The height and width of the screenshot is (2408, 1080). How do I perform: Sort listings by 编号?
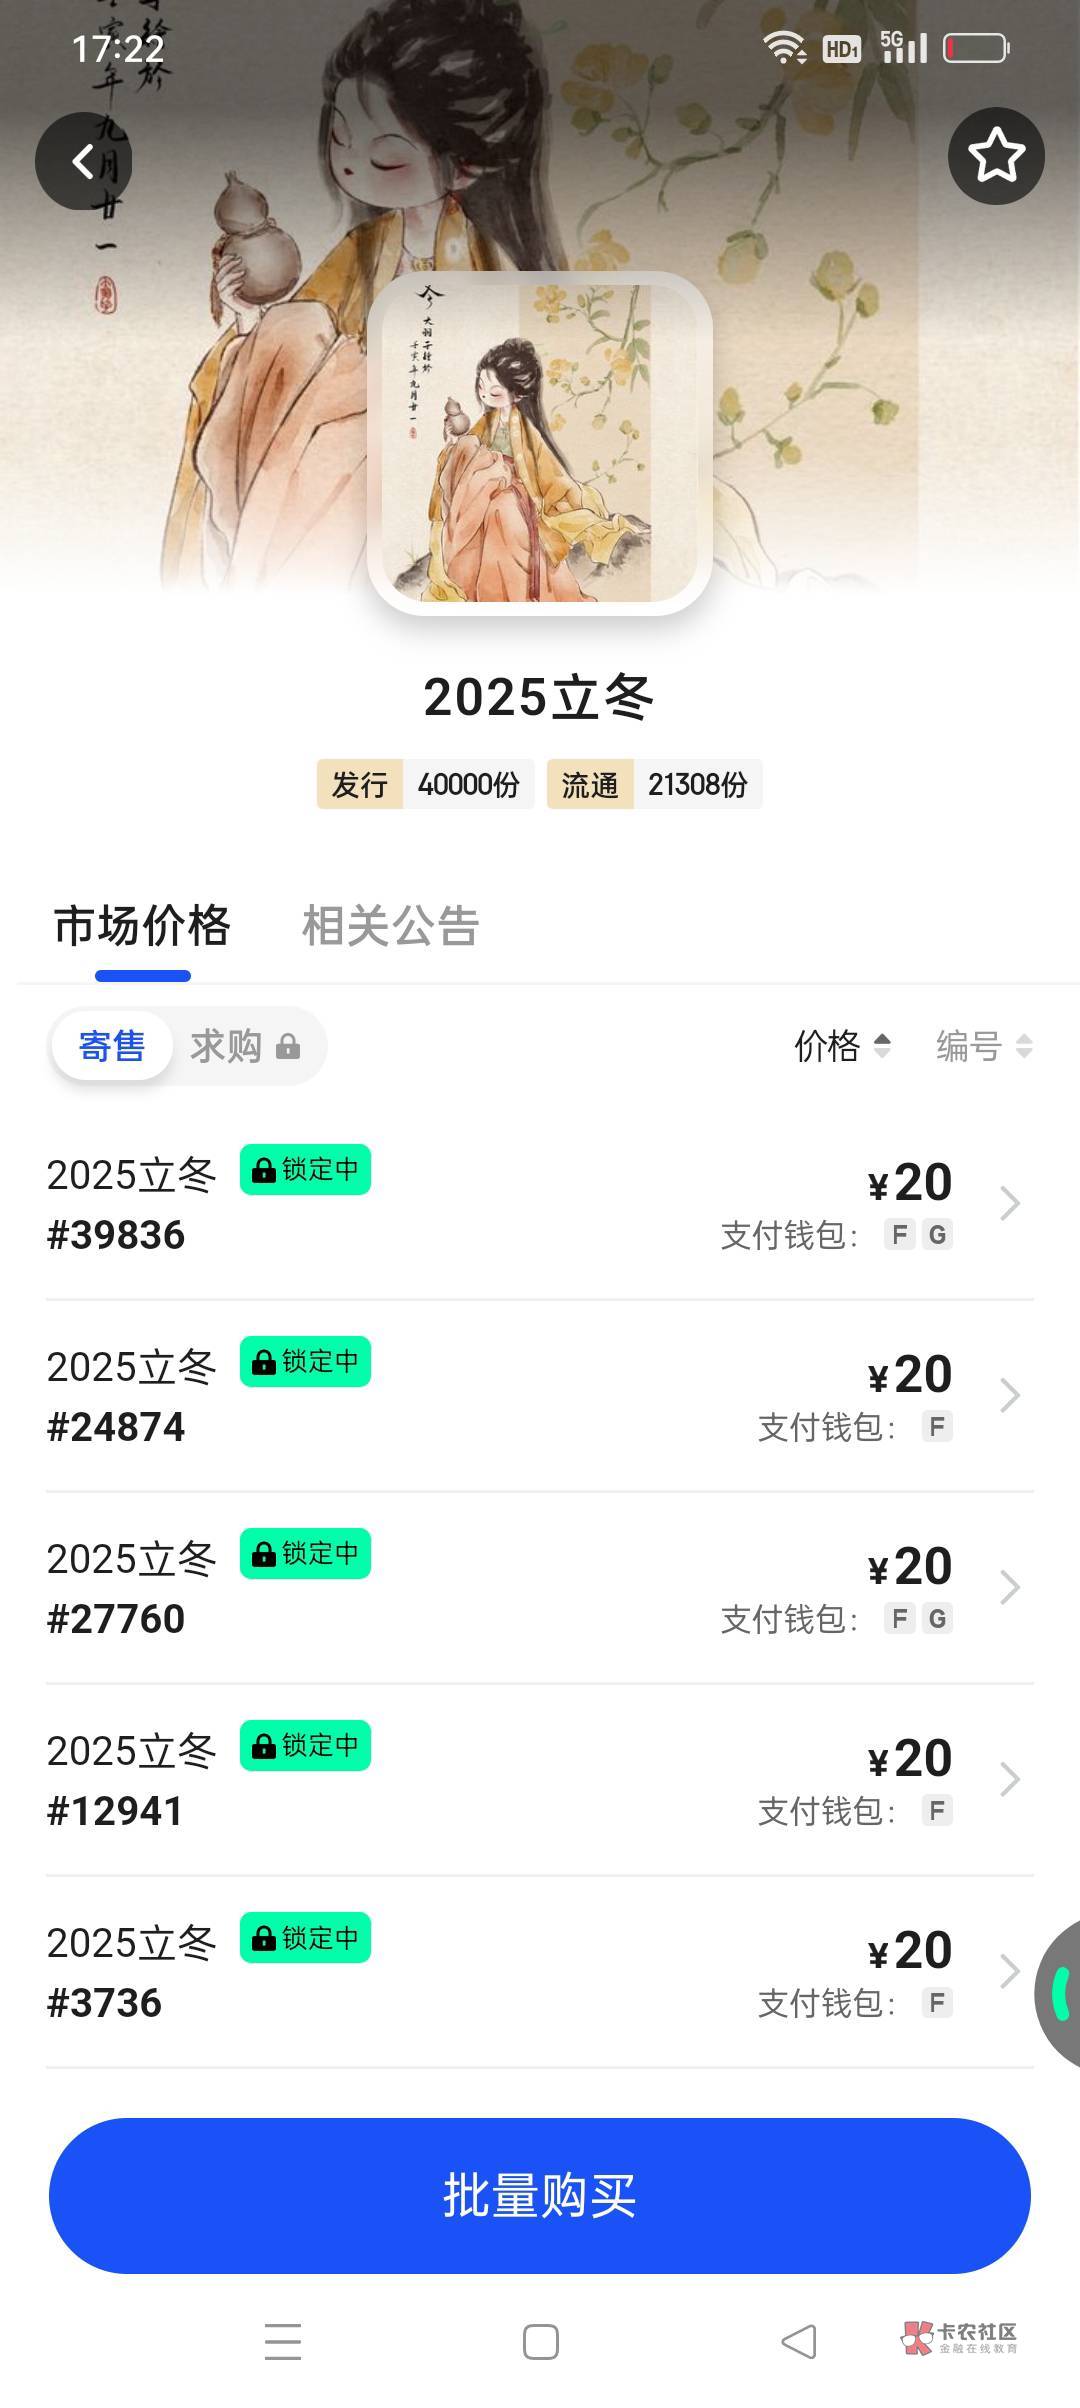click(983, 1046)
